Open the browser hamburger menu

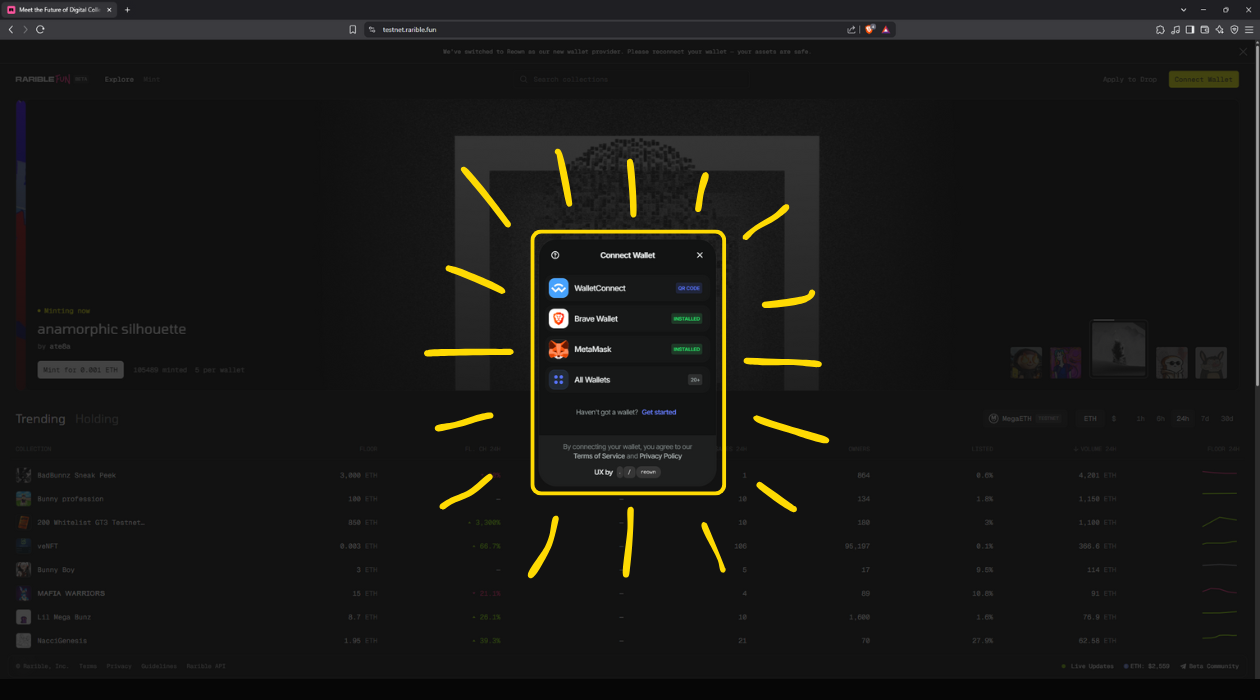(1249, 29)
